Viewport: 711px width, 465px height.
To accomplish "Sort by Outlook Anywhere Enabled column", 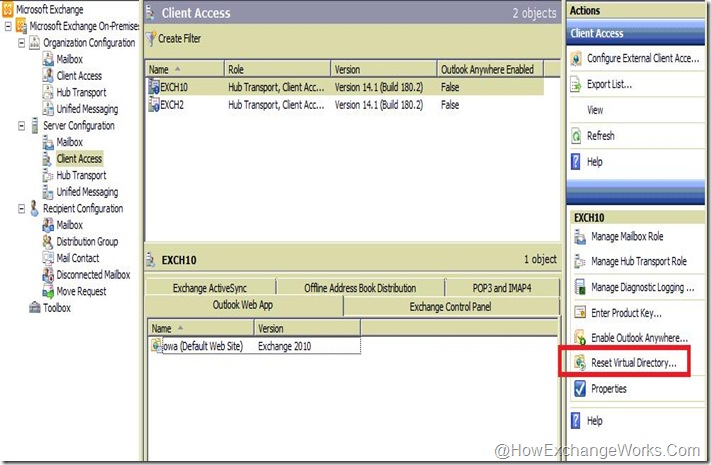I will (490, 69).
